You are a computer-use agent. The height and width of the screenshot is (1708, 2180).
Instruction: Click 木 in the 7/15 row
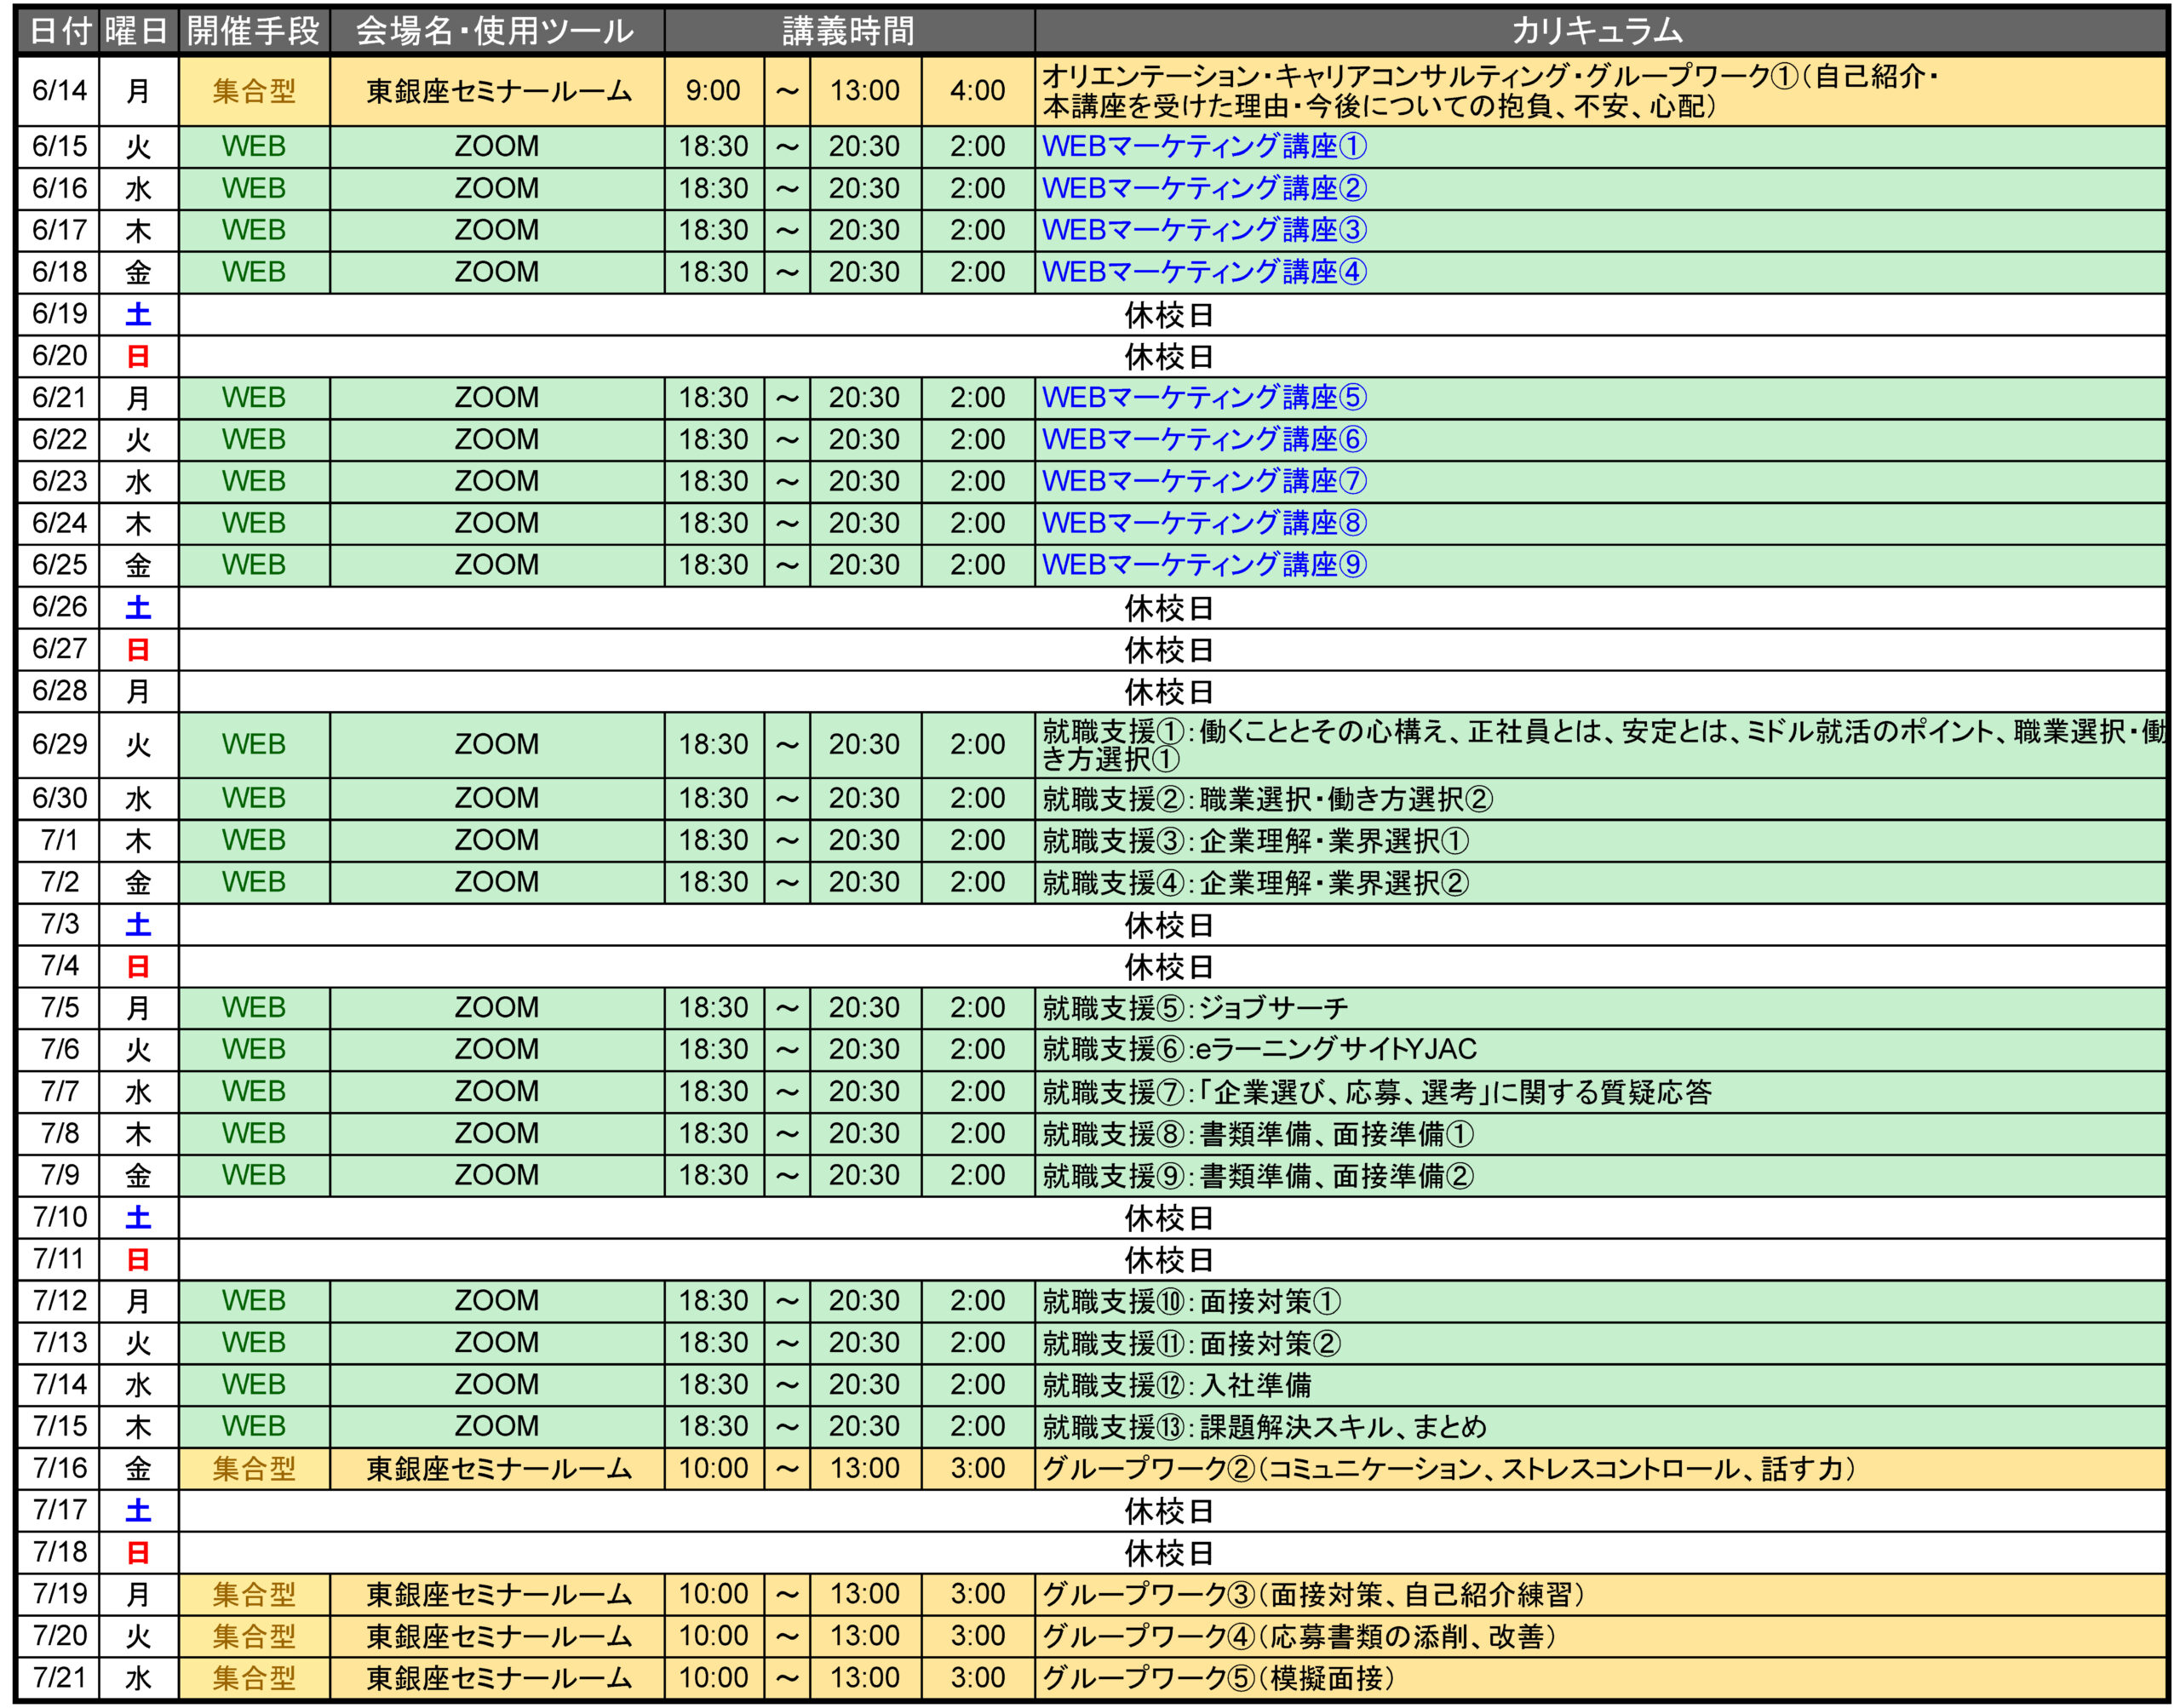click(138, 1427)
